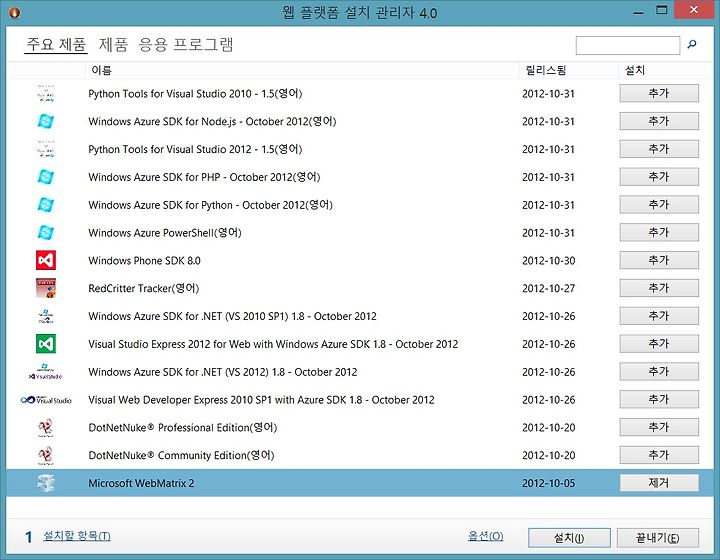Image resolution: width=720 pixels, height=560 pixels.
Task: Switch to the 응용 프로그램 tab
Action: tap(186, 45)
